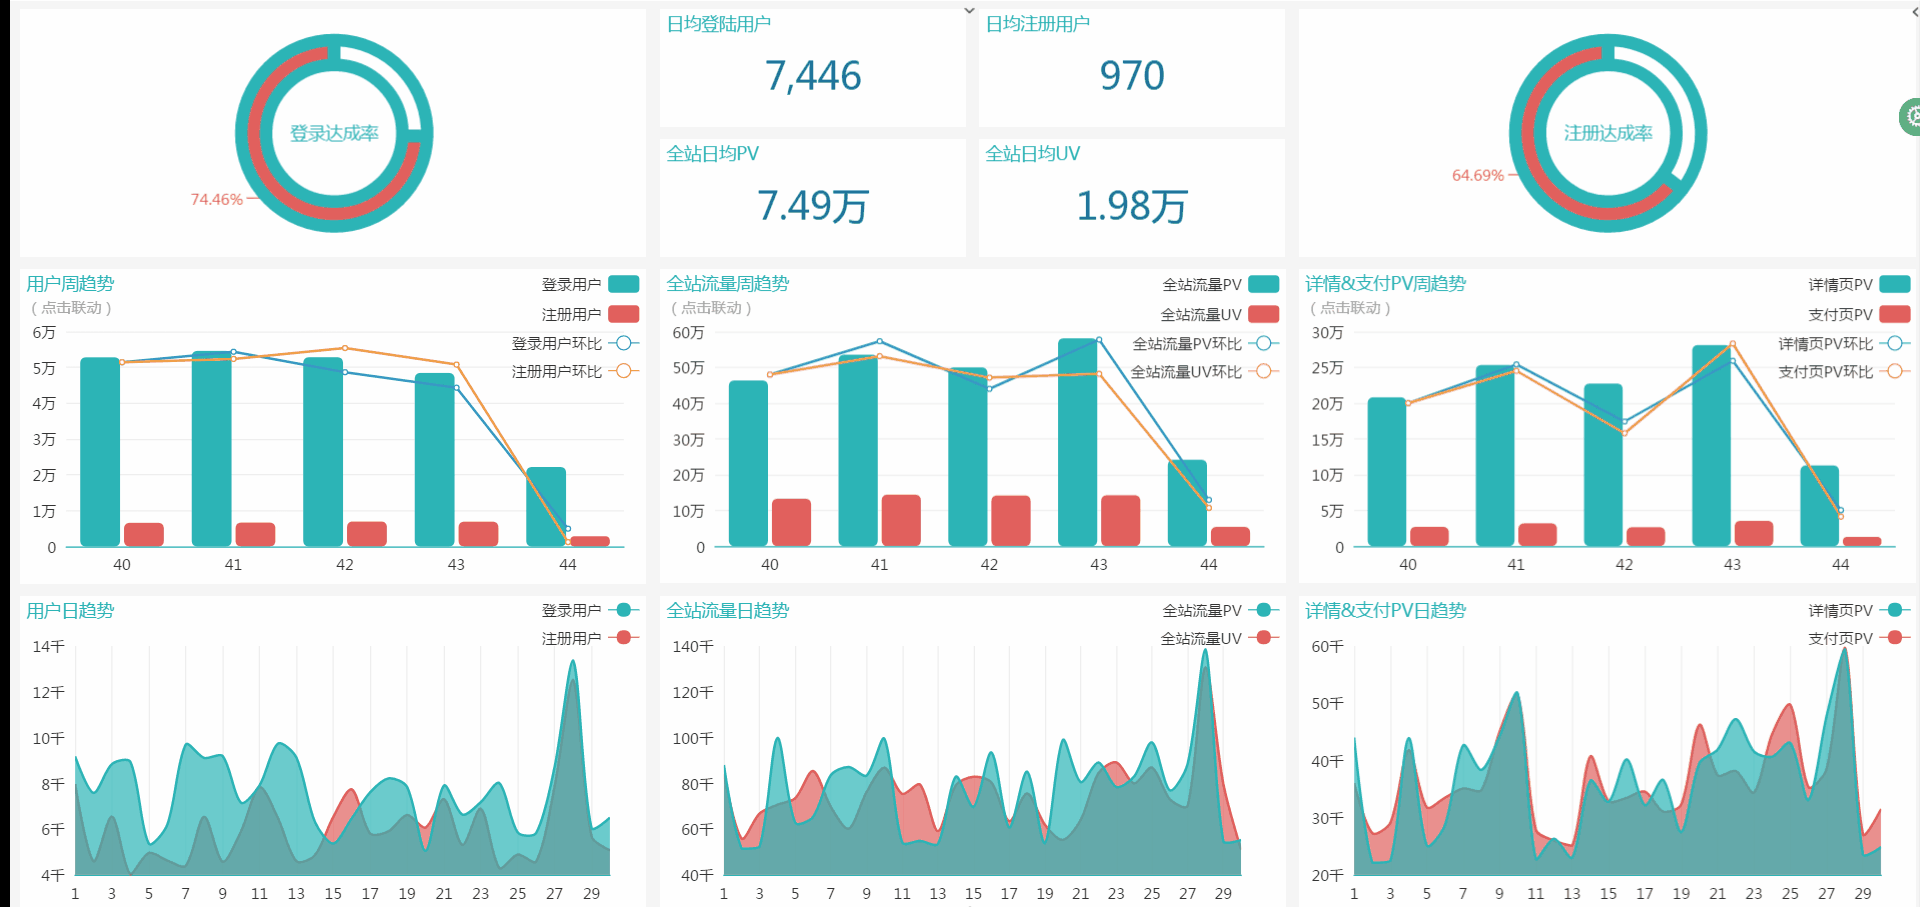Screen dimensions: 1920x907
Task: Disable the 全站流量PV环比 line series
Action: 1205,343
